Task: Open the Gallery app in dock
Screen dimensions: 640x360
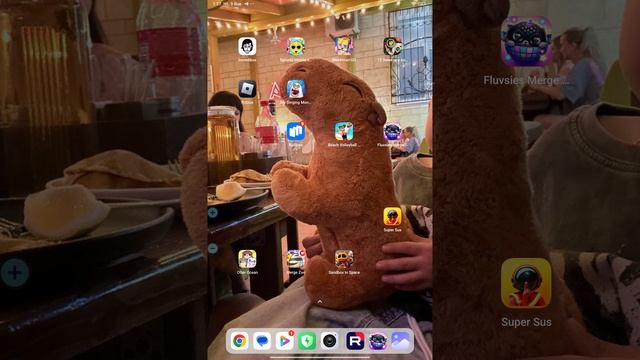Action: click(400, 341)
